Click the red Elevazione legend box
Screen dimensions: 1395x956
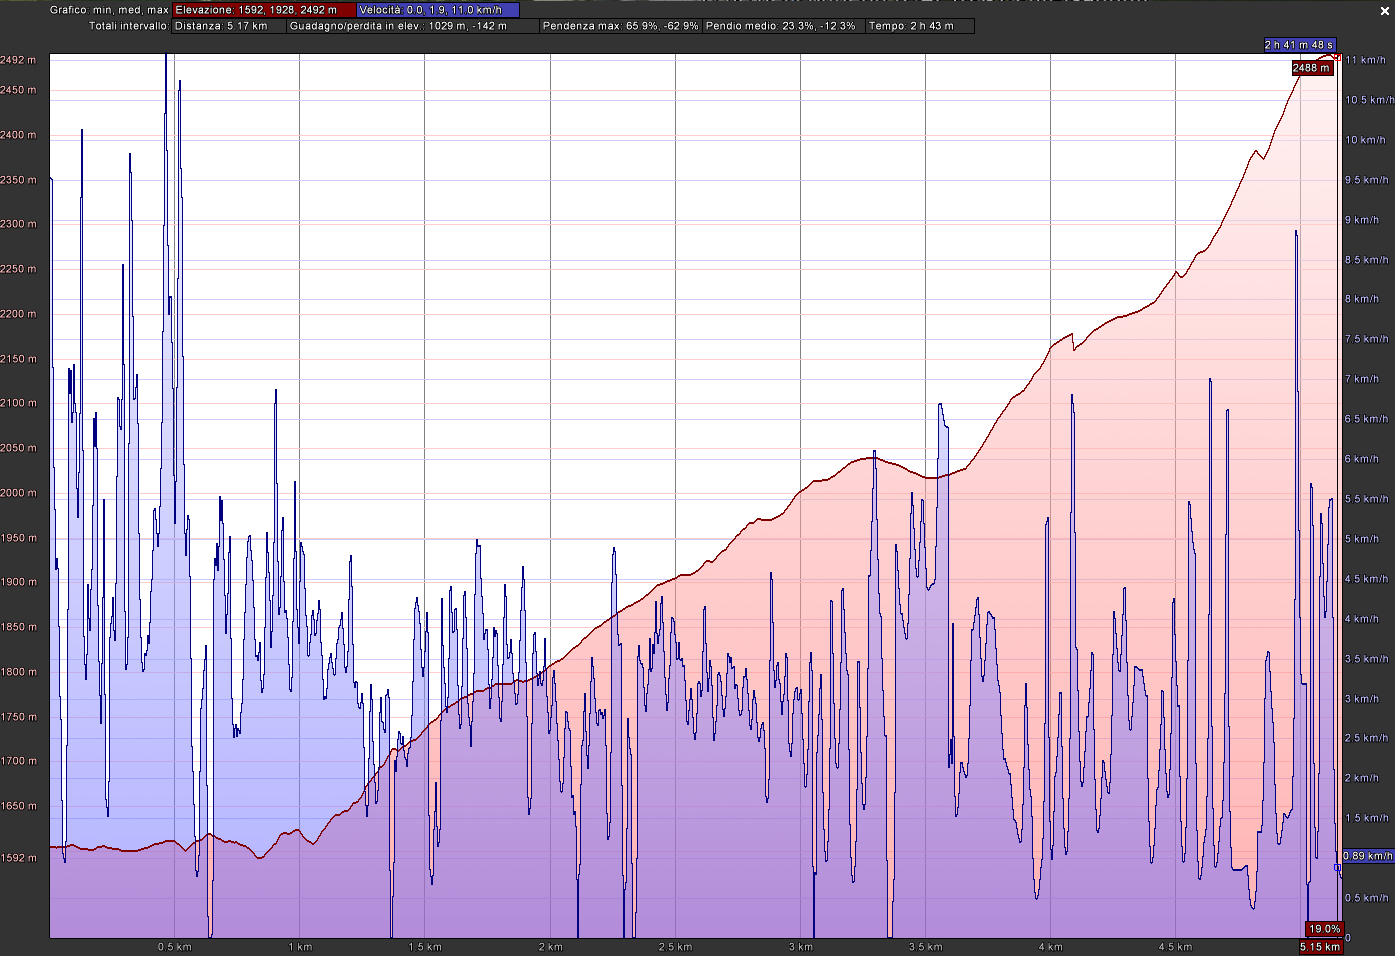[264, 10]
